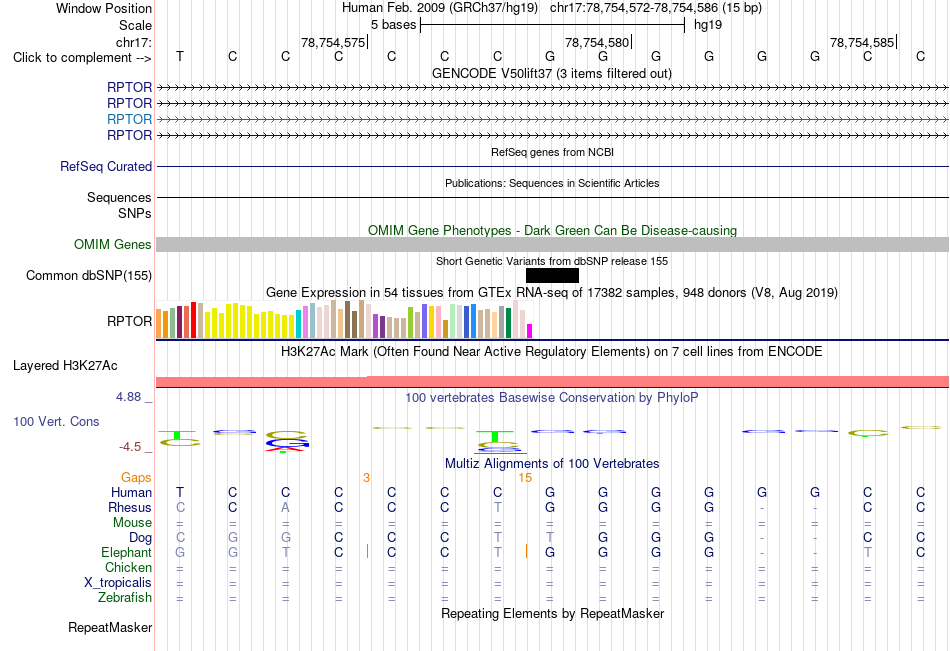Click the '4.88' PhyloP upper scale value

(x=128, y=396)
